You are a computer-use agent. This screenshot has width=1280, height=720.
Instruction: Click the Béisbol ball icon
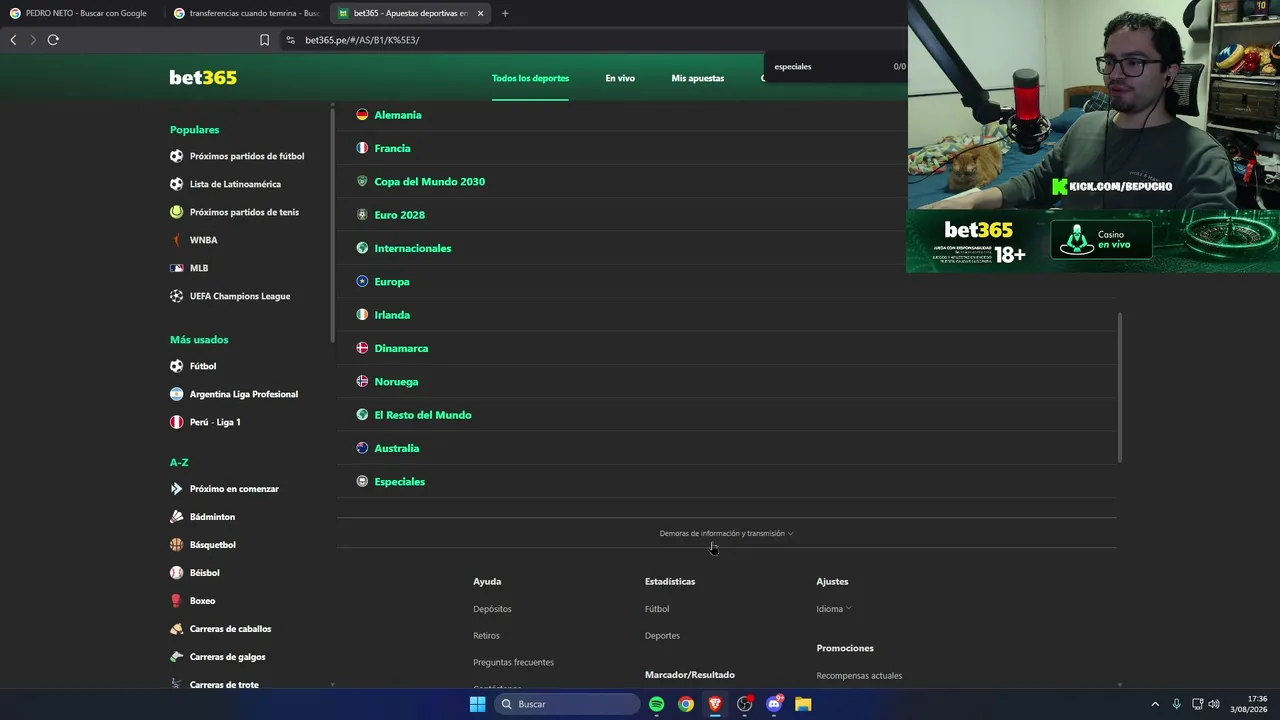pos(176,573)
